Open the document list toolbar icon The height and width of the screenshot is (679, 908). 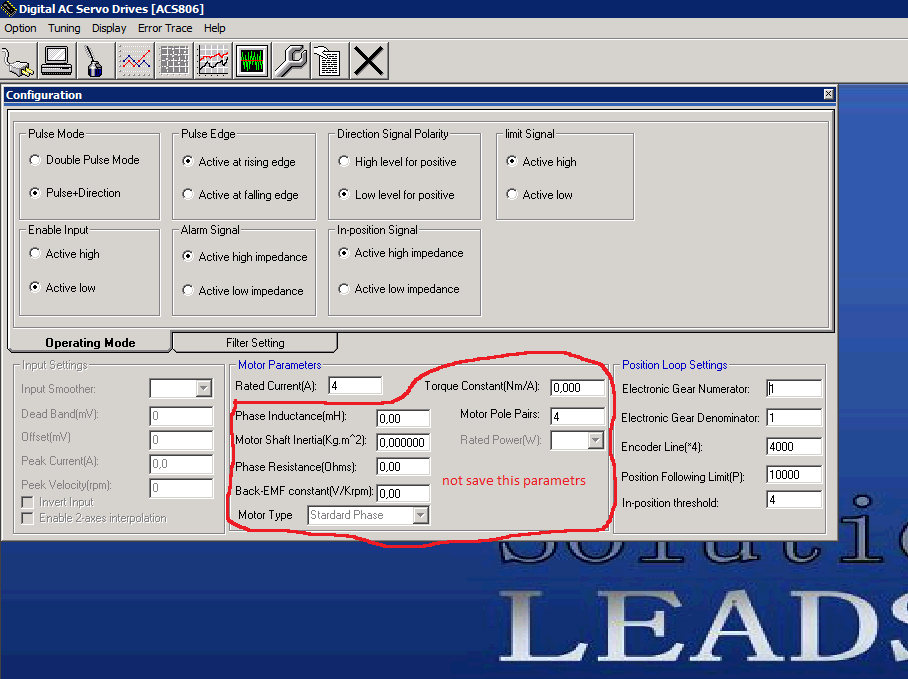329,61
